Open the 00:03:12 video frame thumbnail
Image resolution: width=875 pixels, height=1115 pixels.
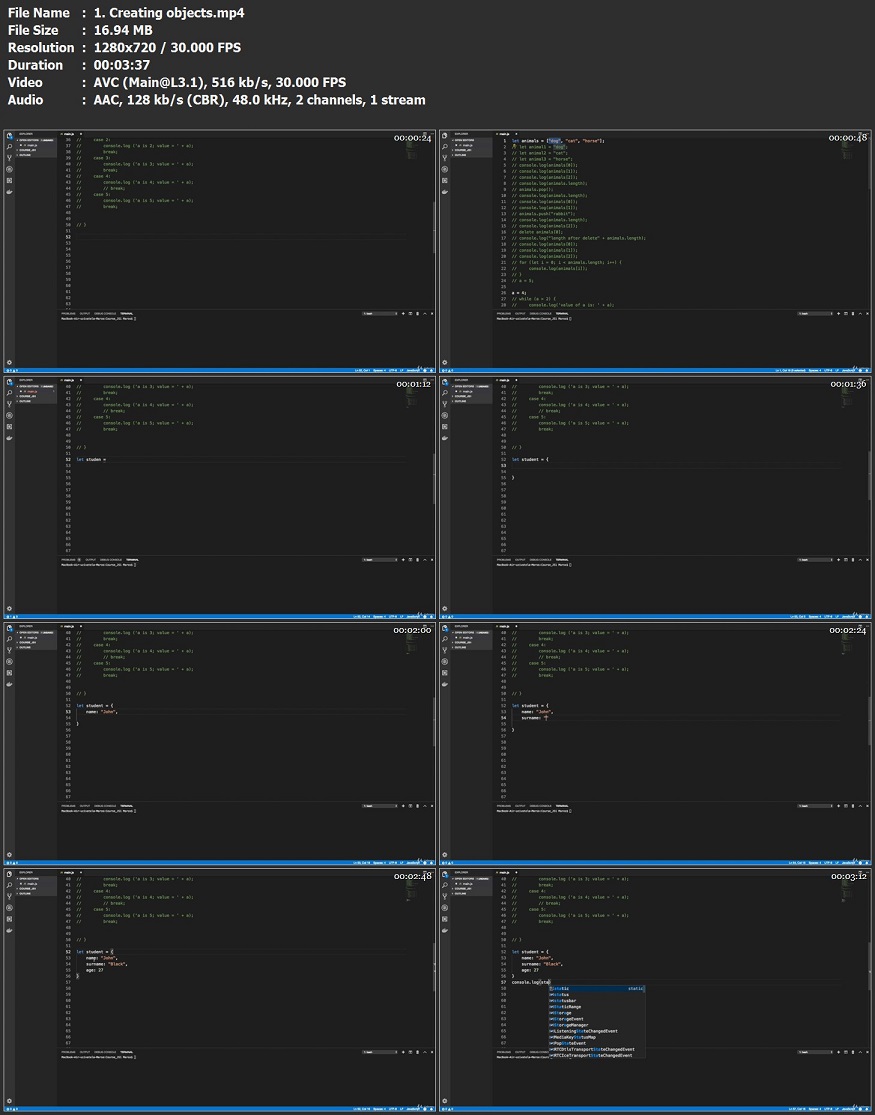pyautogui.click(x=654, y=988)
